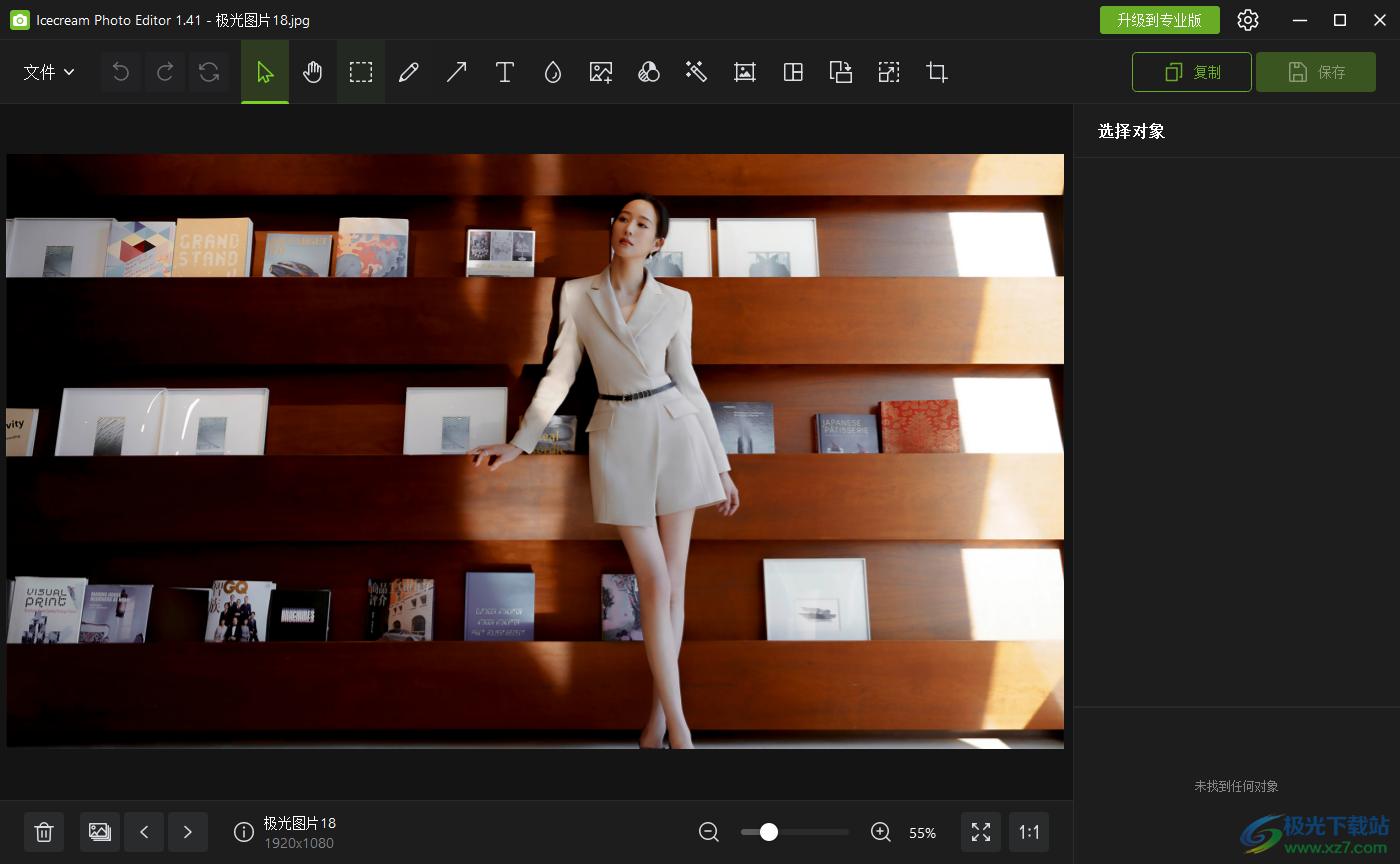Screen dimensions: 1400x864
Task: Click the 升级到专业版 upgrade button
Action: pos(1160,20)
